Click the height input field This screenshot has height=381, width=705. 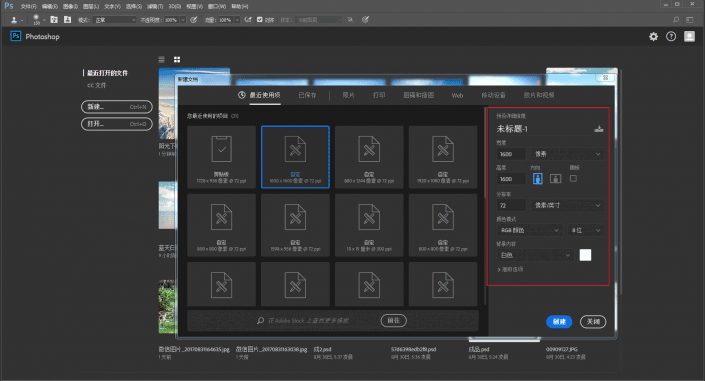click(511, 179)
